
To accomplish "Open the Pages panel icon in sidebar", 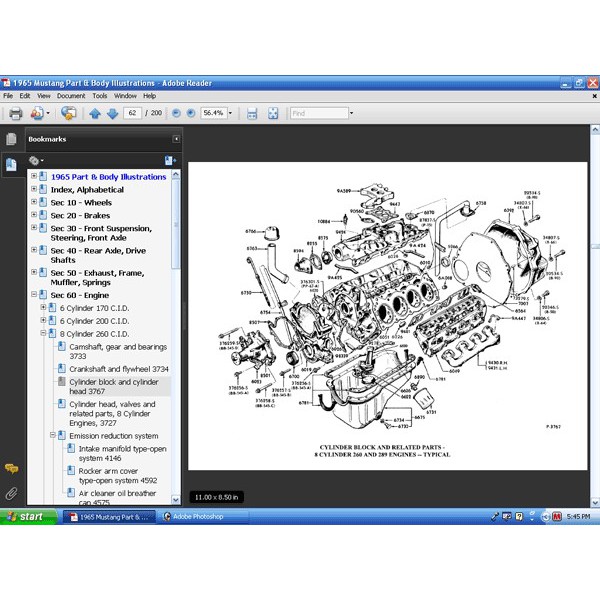I will click(11, 139).
